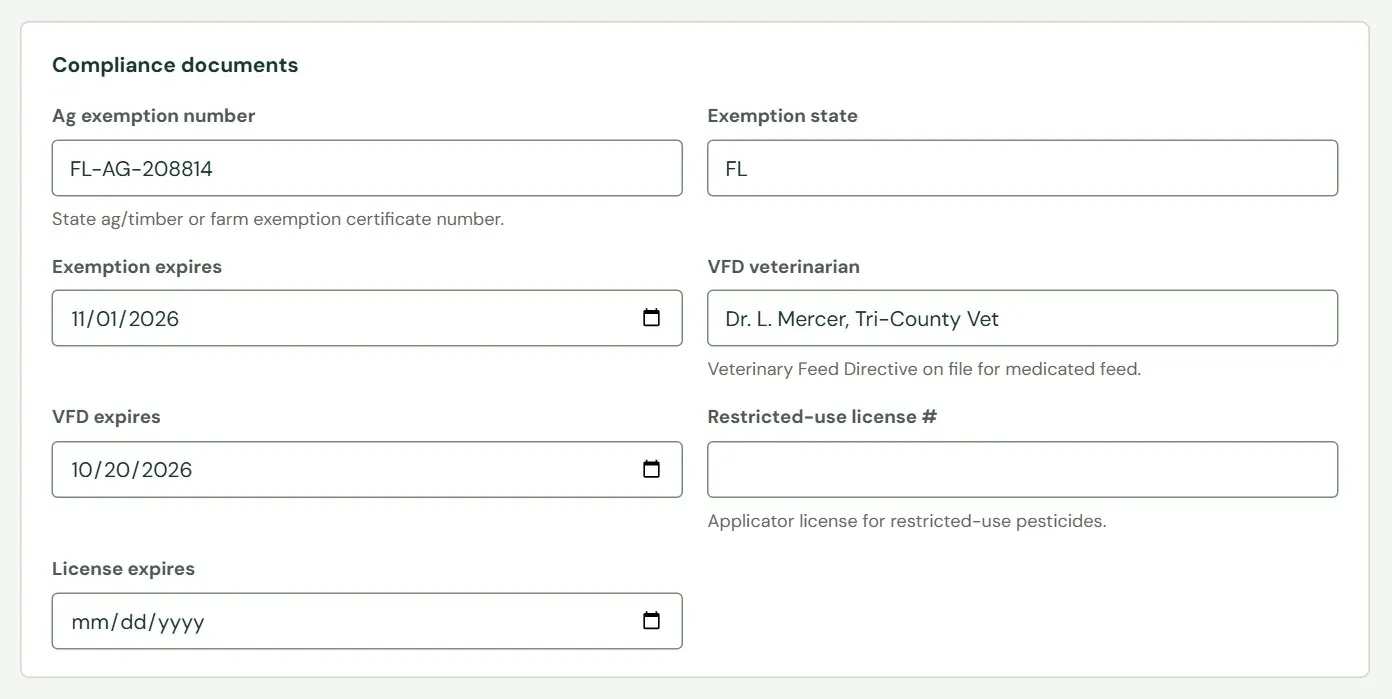Click the License expires label

[123, 569]
